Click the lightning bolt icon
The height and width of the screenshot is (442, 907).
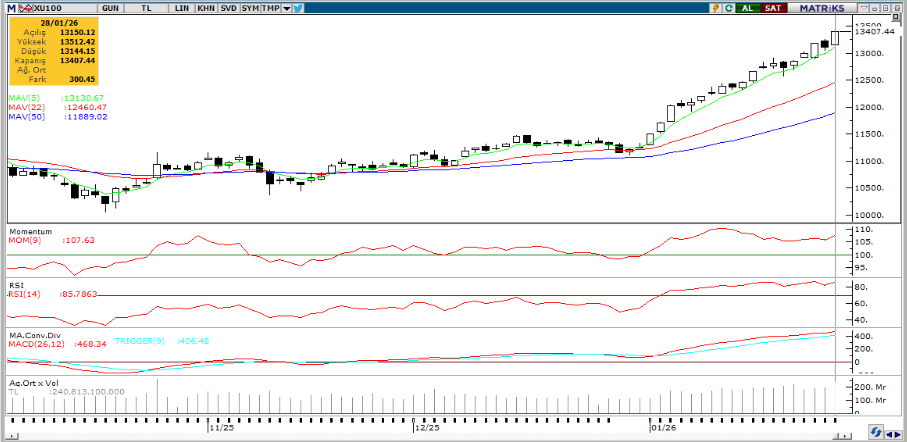point(715,8)
